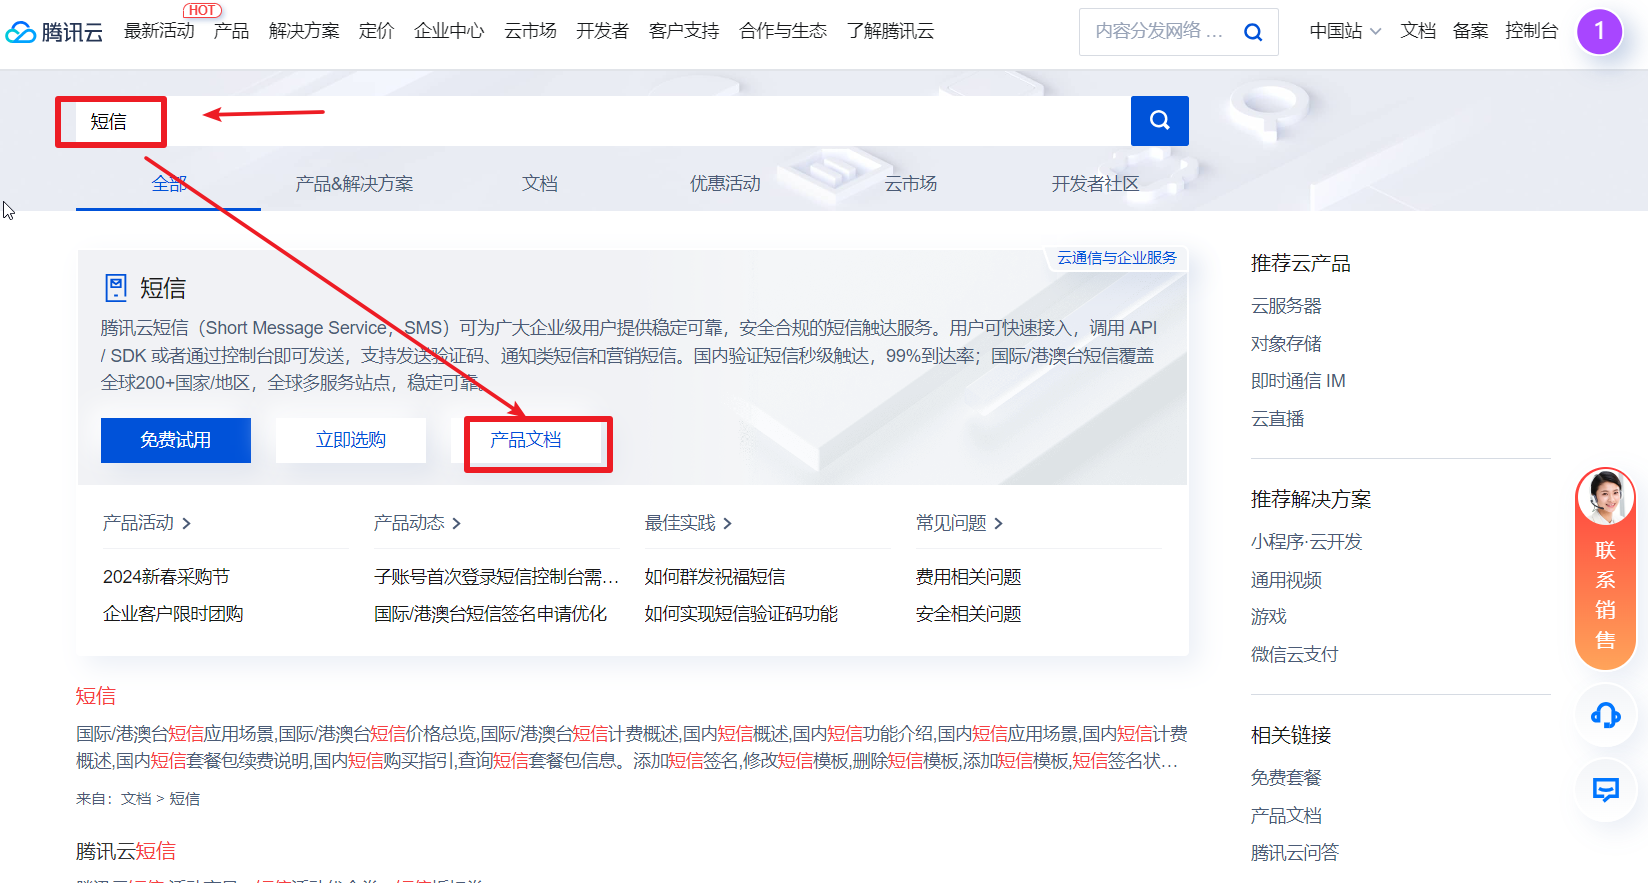The width and height of the screenshot is (1648, 883).
Task: Open related link 腾讯云问答
Action: click(x=1294, y=853)
